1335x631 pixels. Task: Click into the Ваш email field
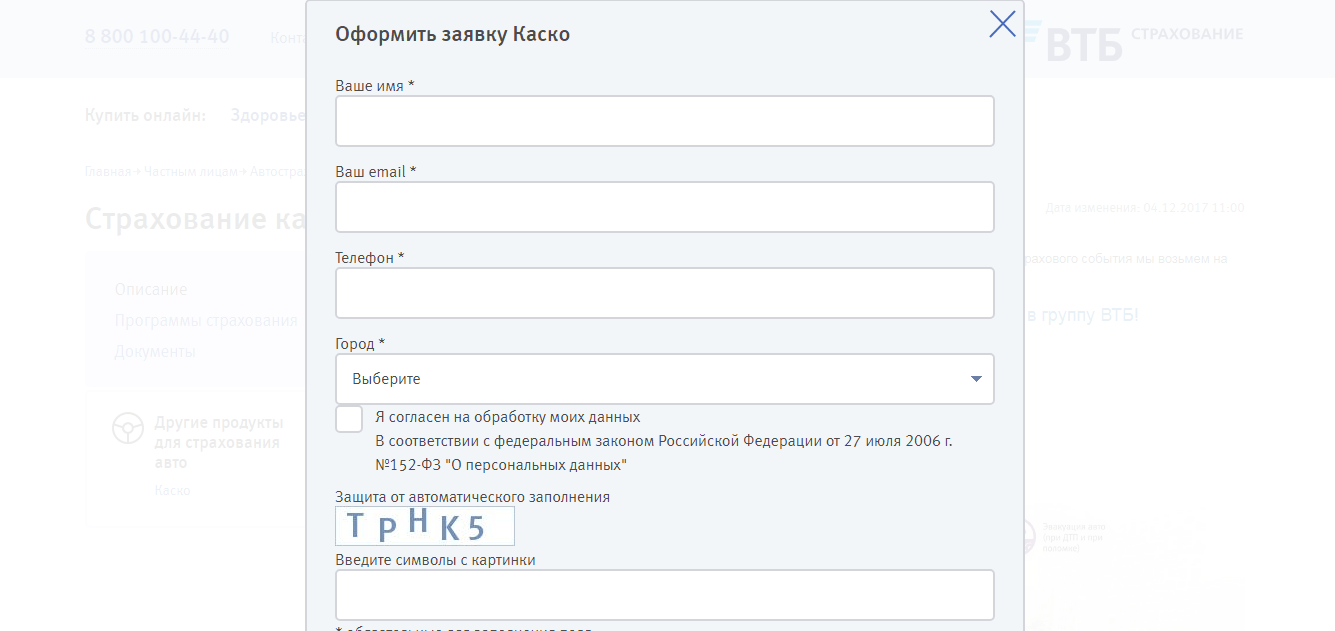[664, 207]
